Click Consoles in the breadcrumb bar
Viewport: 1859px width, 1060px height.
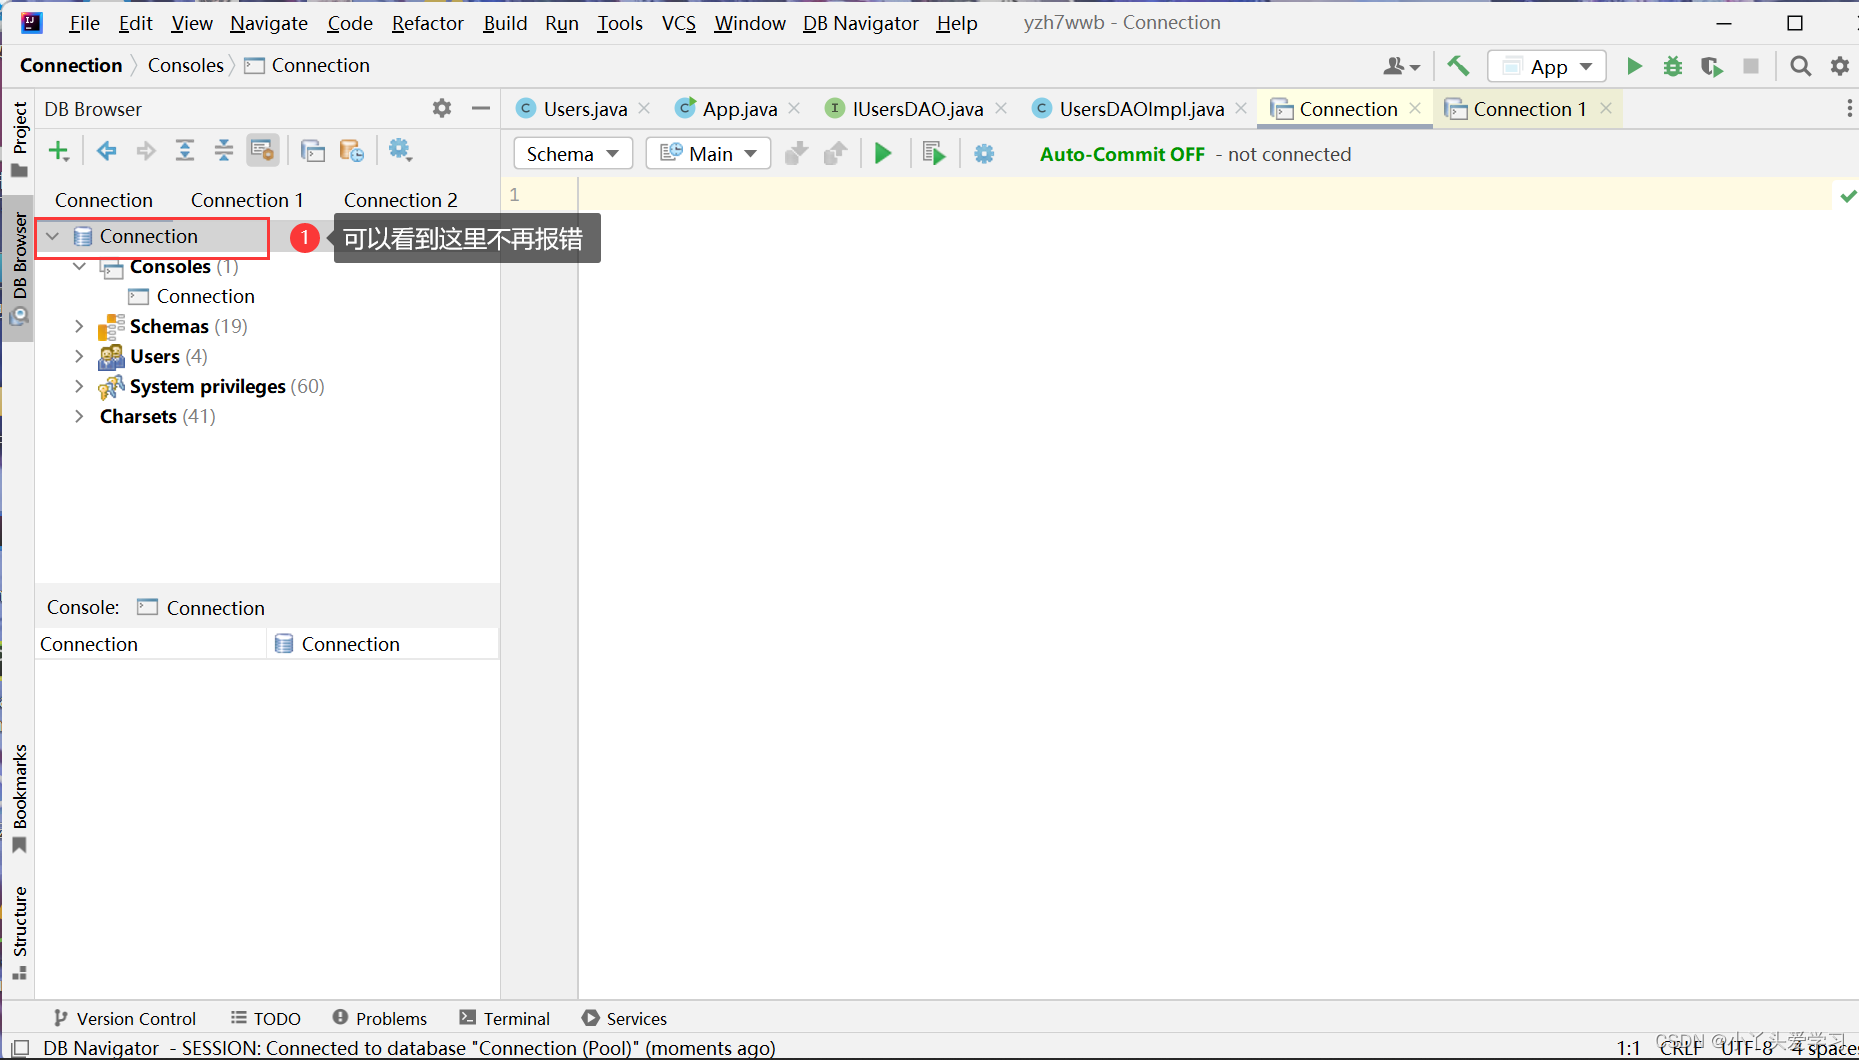pos(186,65)
